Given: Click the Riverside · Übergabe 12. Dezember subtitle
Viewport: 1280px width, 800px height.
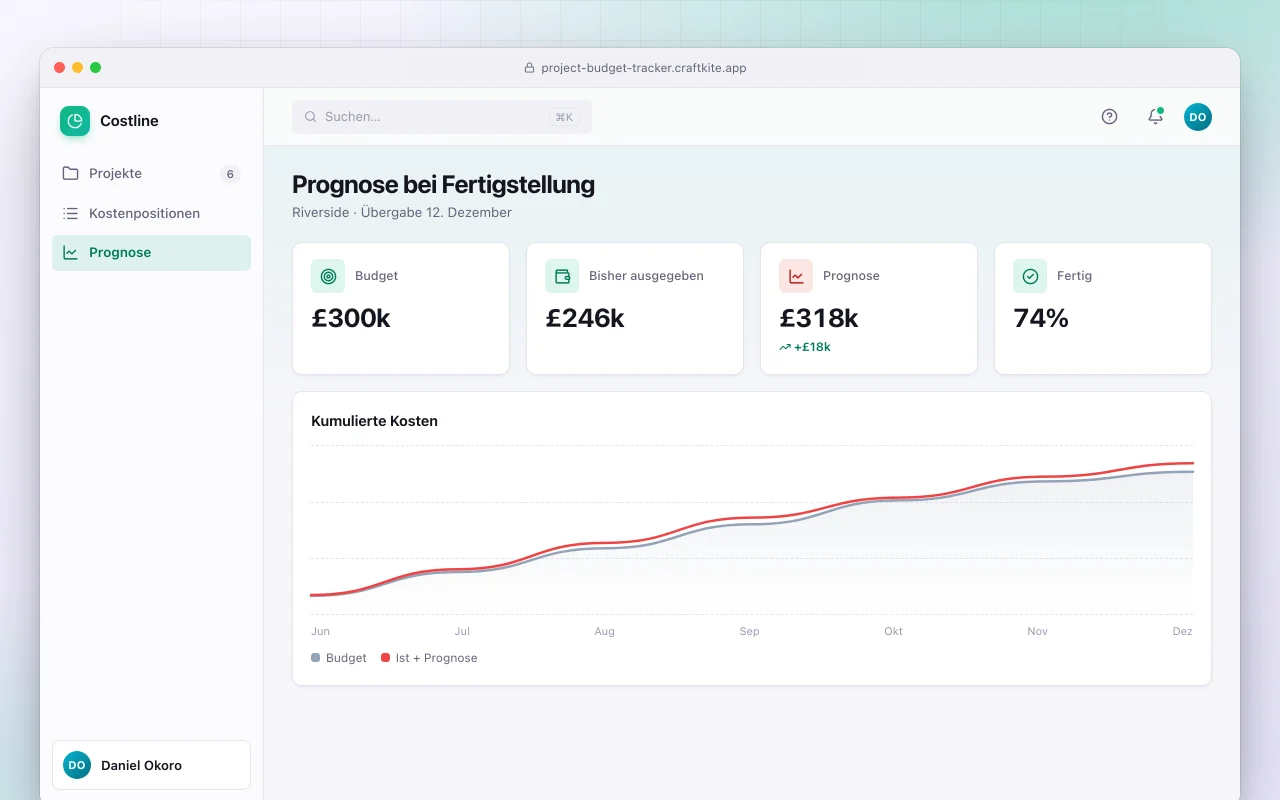Looking at the screenshot, I should (402, 212).
